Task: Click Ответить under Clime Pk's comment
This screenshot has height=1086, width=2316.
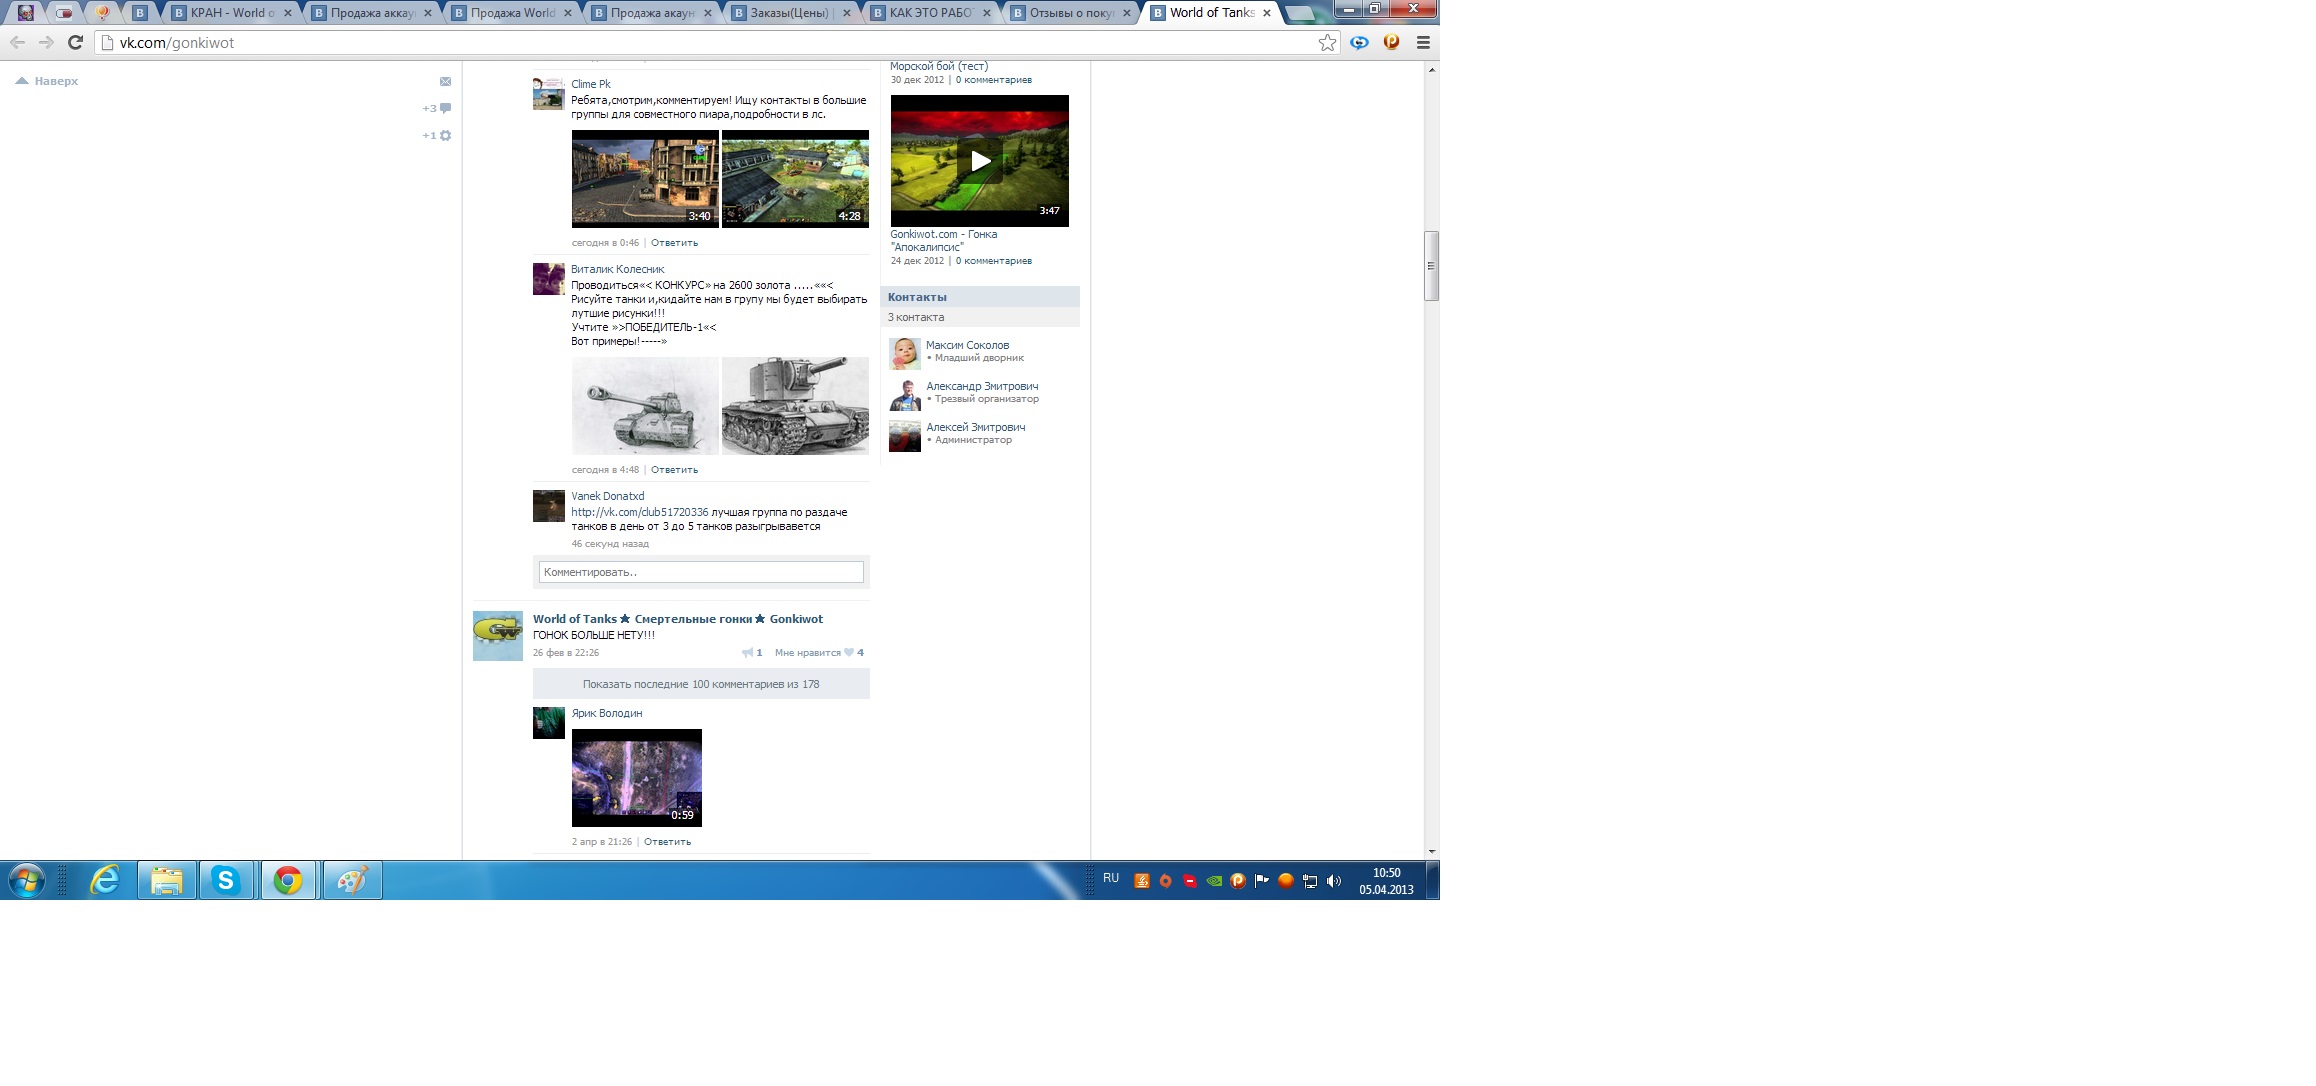Action: coord(674,243)
